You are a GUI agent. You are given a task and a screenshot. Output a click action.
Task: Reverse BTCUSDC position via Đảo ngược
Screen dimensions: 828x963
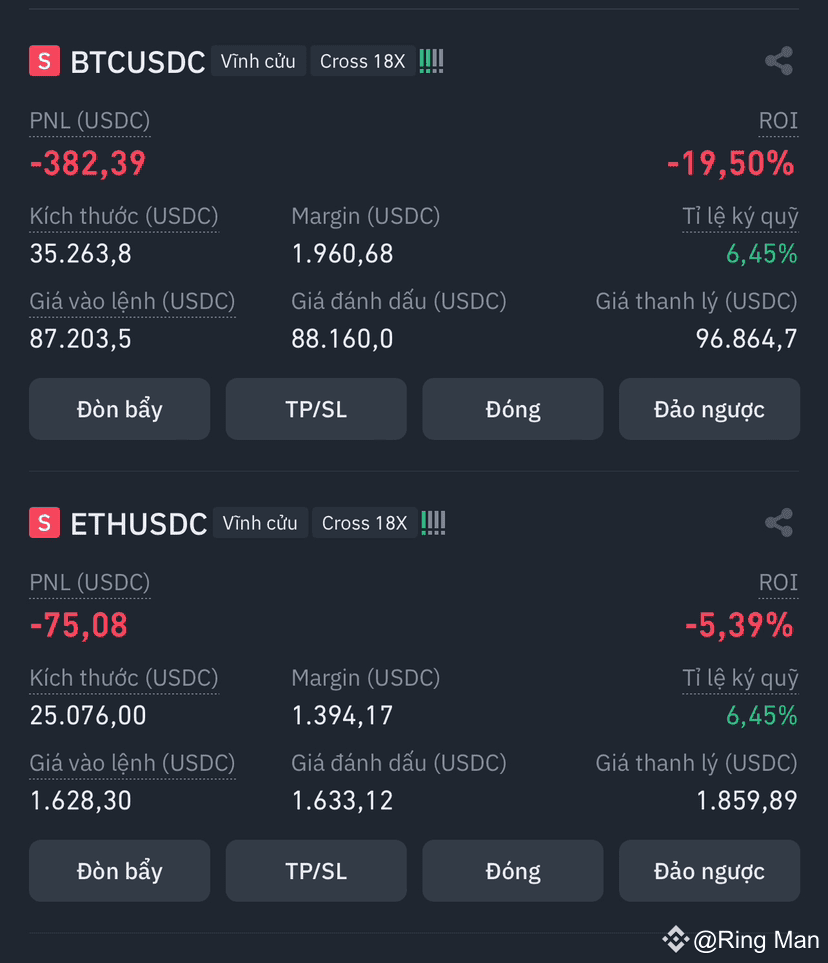pos(709,409)
